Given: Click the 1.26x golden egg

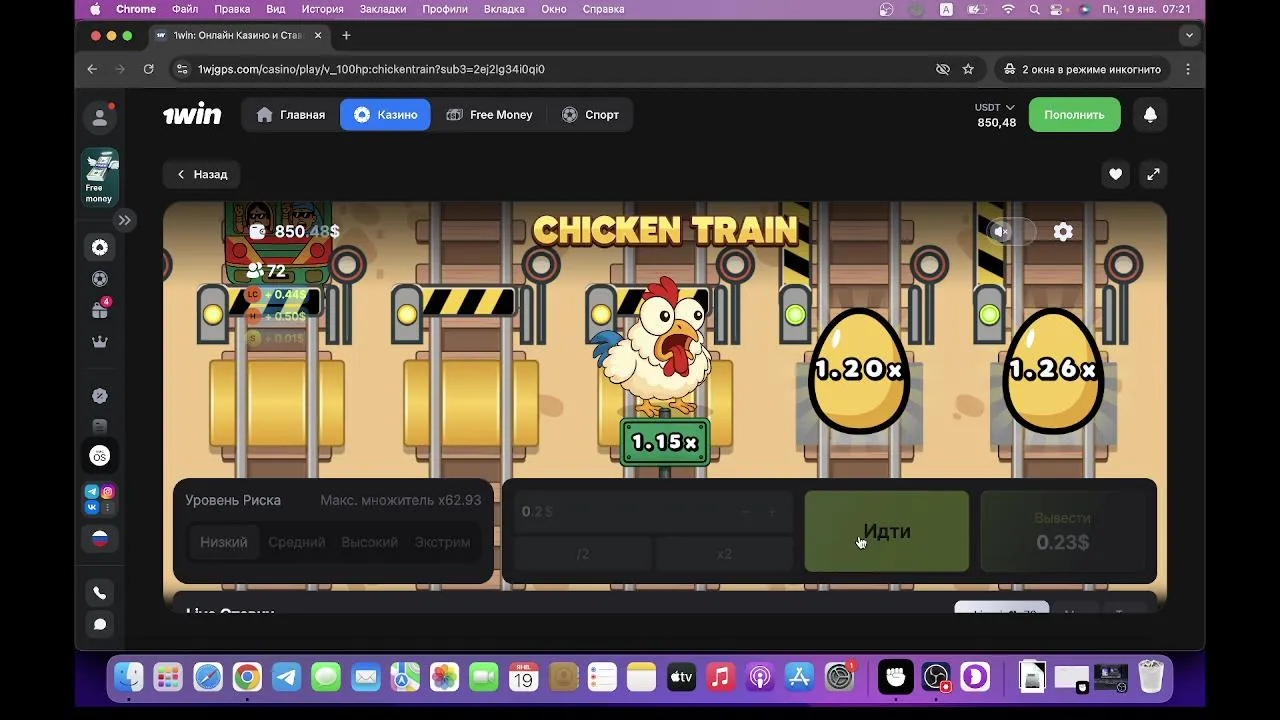Looking at the screenshot, I should (1052, 369).
